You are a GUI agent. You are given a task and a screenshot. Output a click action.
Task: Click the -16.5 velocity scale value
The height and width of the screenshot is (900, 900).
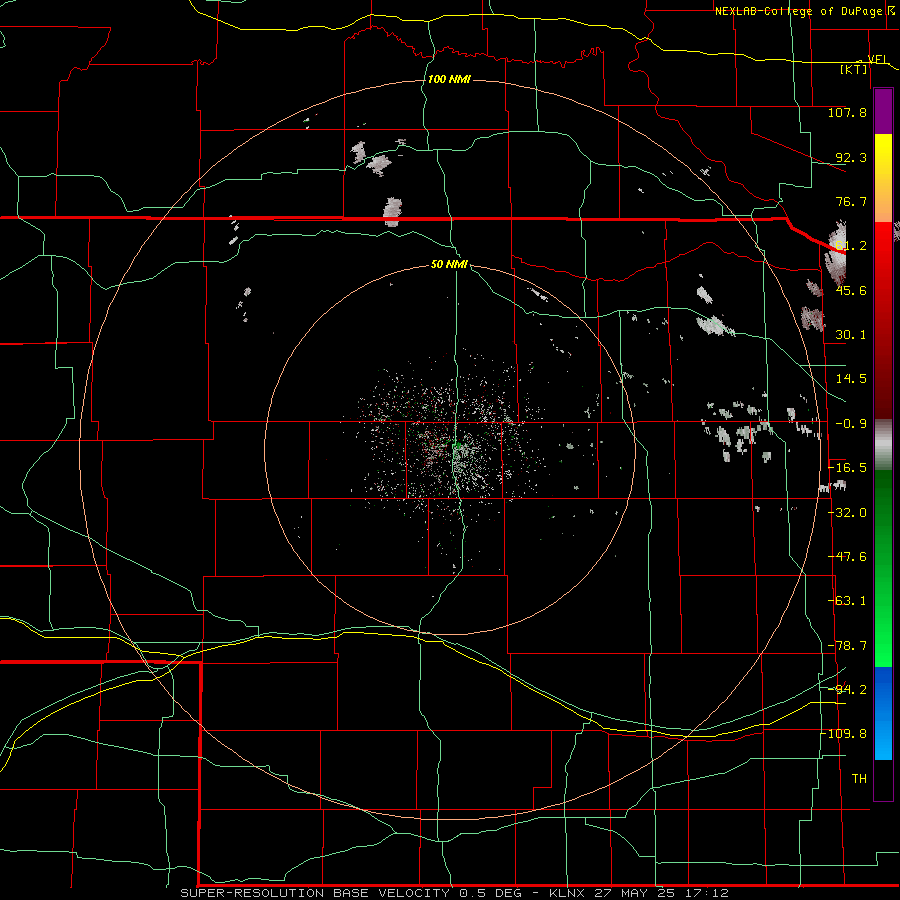tap(847, 468)
